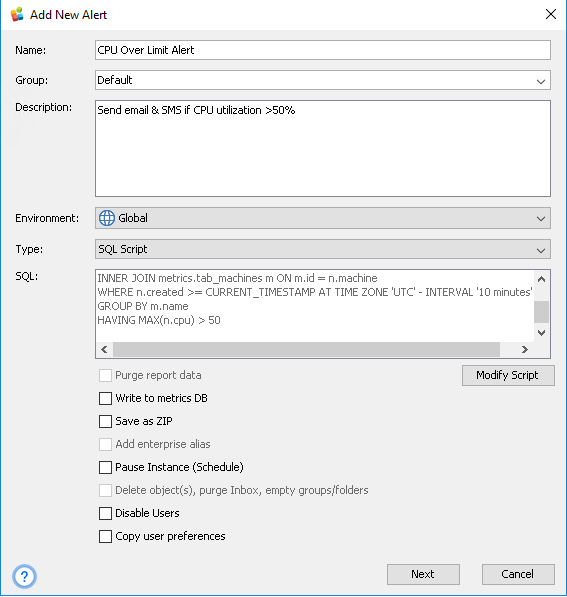Click the Modify Script button
567x597 pixels.
[508, 375]
